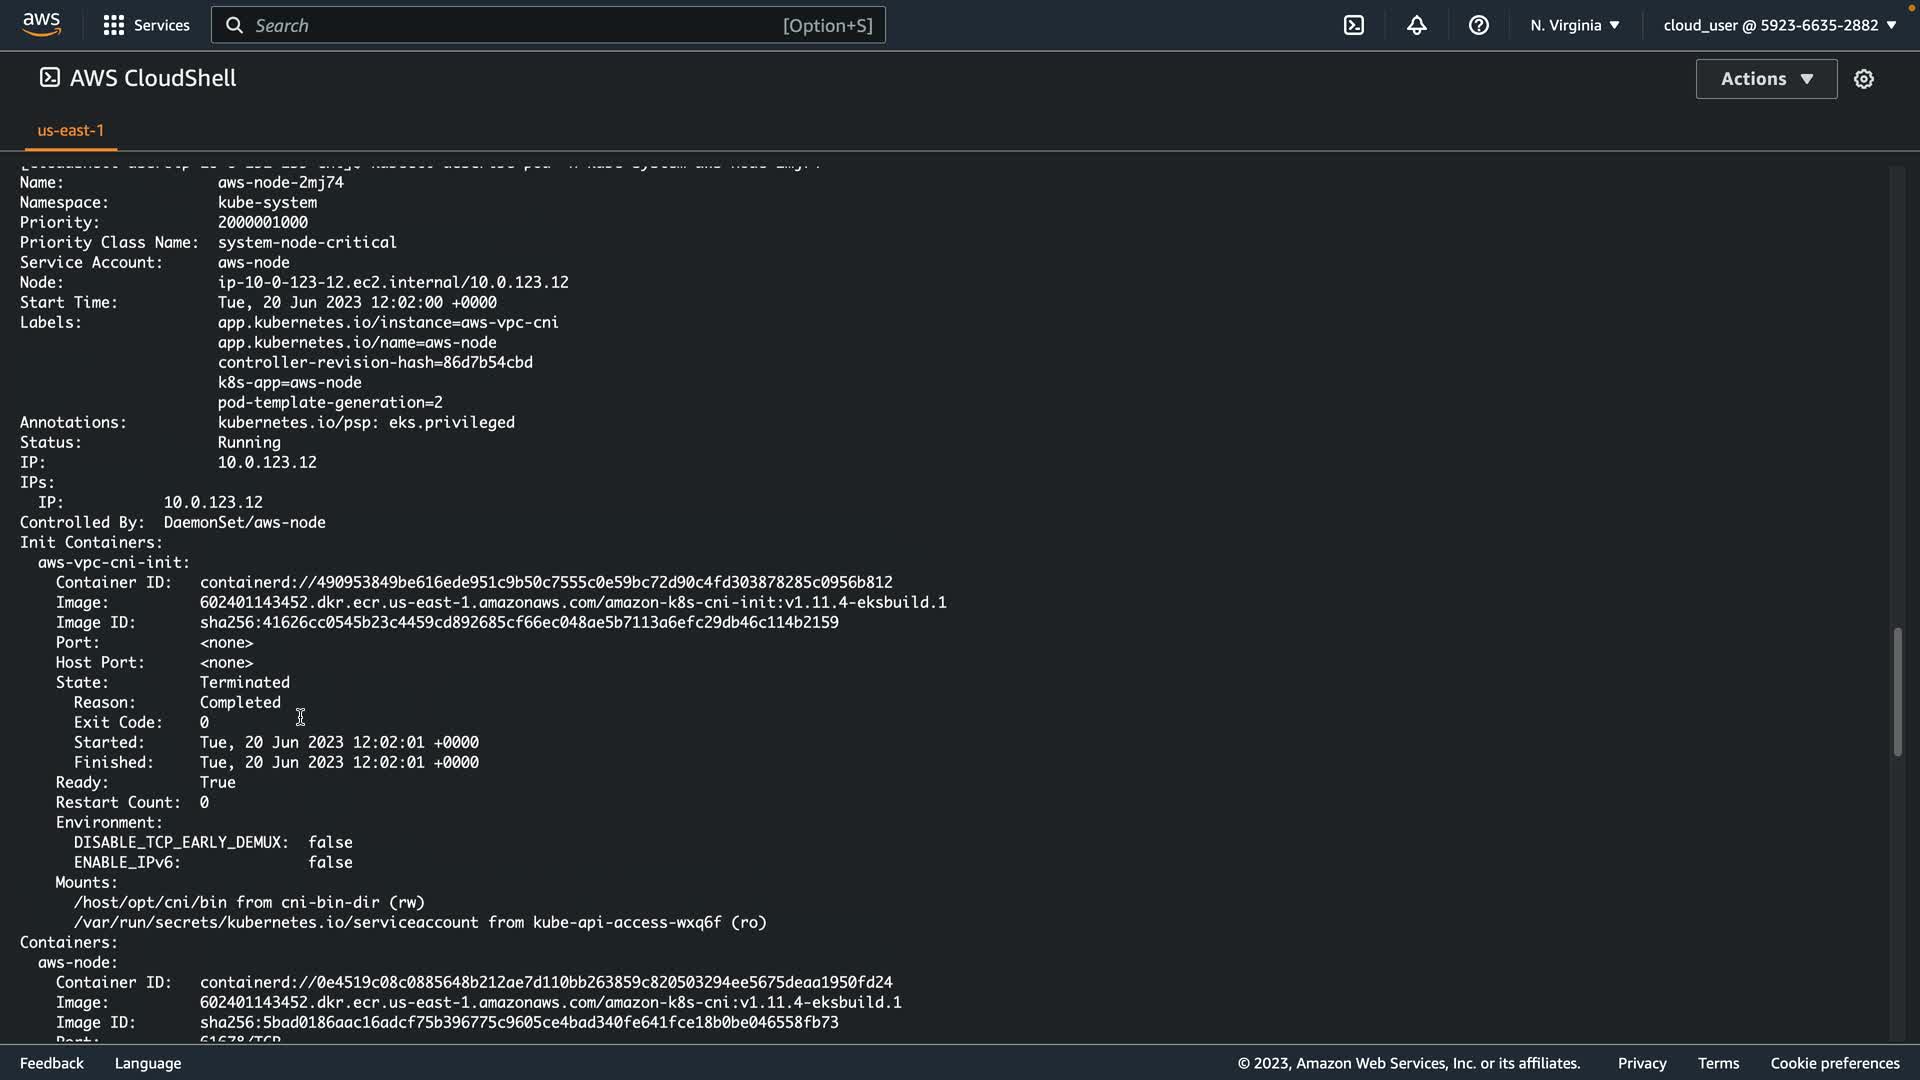Click the magnifier icon in search bar
The image size is (1920, 1080).
234,25
